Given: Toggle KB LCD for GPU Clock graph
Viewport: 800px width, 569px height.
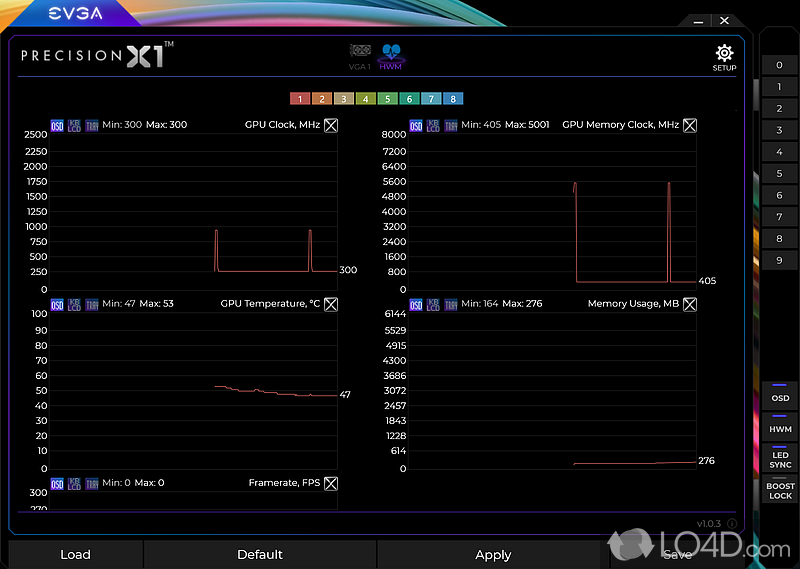Looking at the screenshot, I should click(x=74, y=125).
